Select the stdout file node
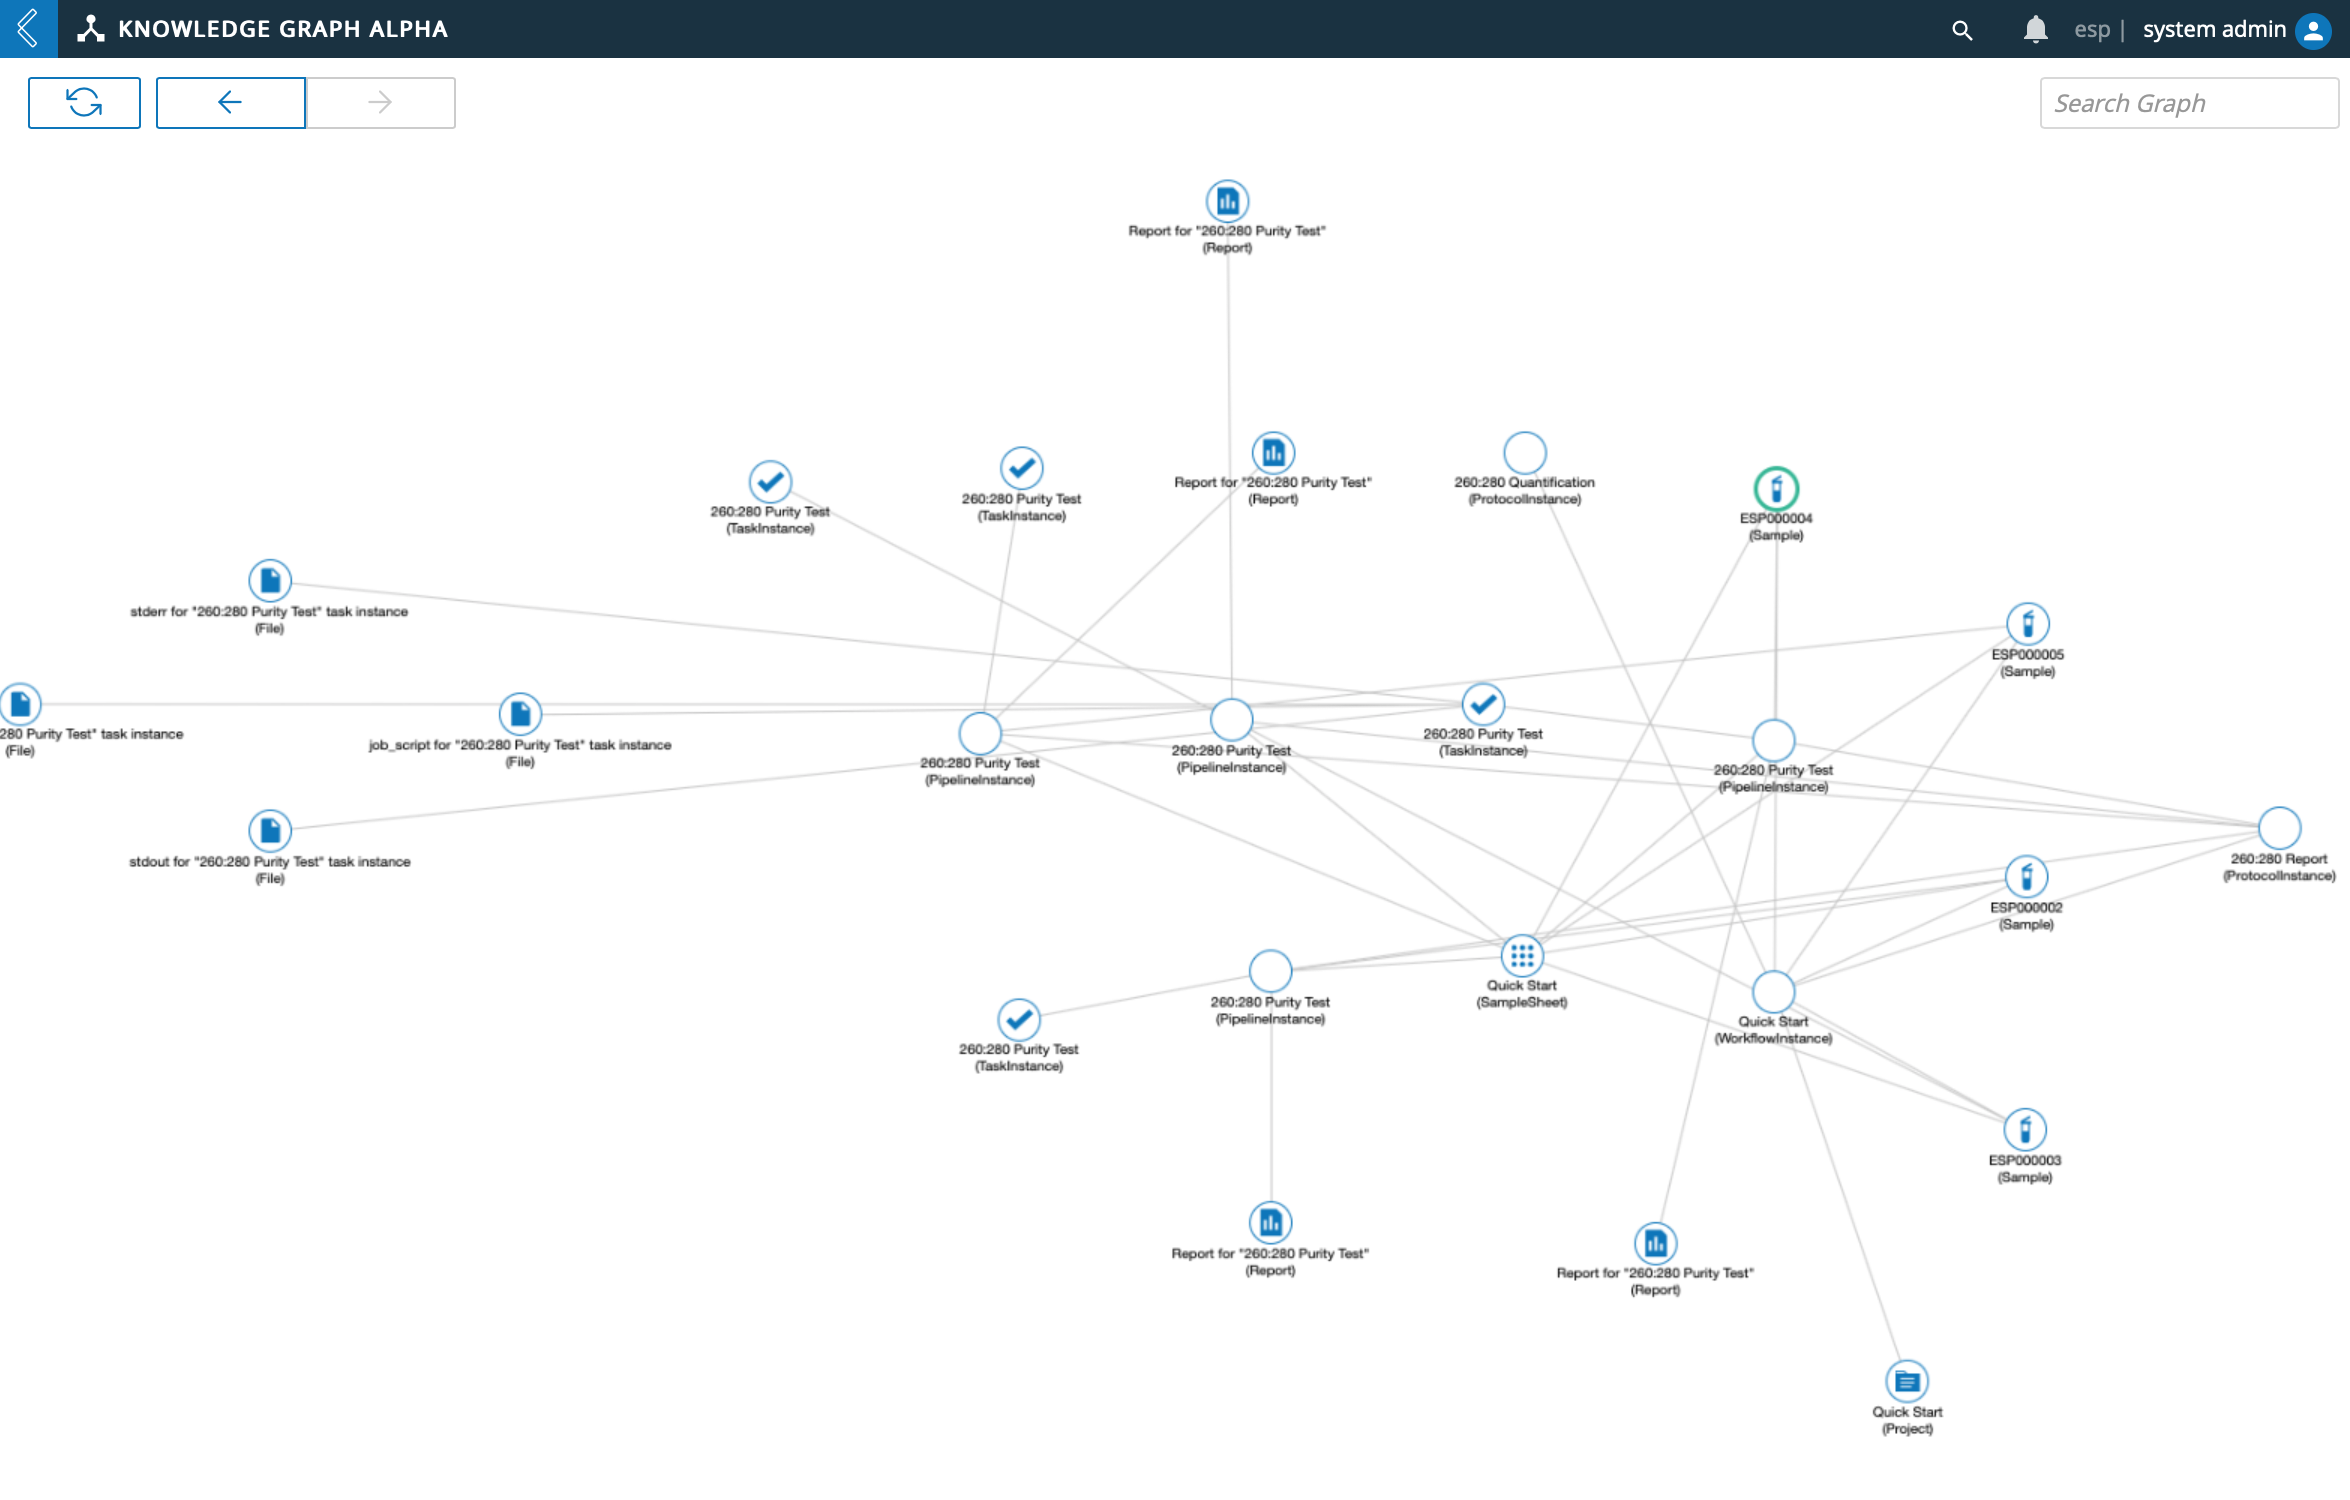 (x=270, y=831)
